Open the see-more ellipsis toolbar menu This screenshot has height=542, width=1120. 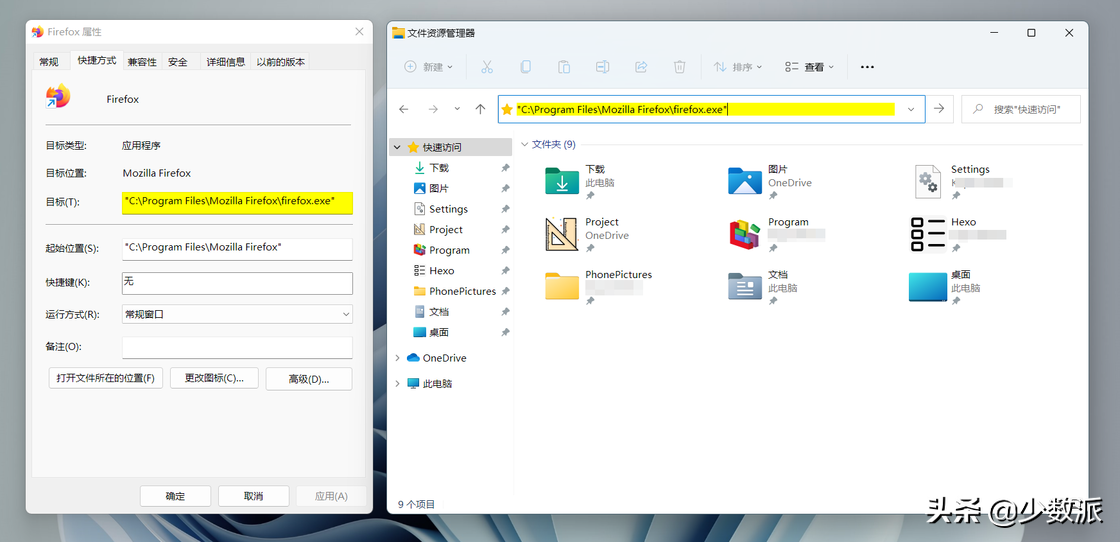(x=867, y=67)
